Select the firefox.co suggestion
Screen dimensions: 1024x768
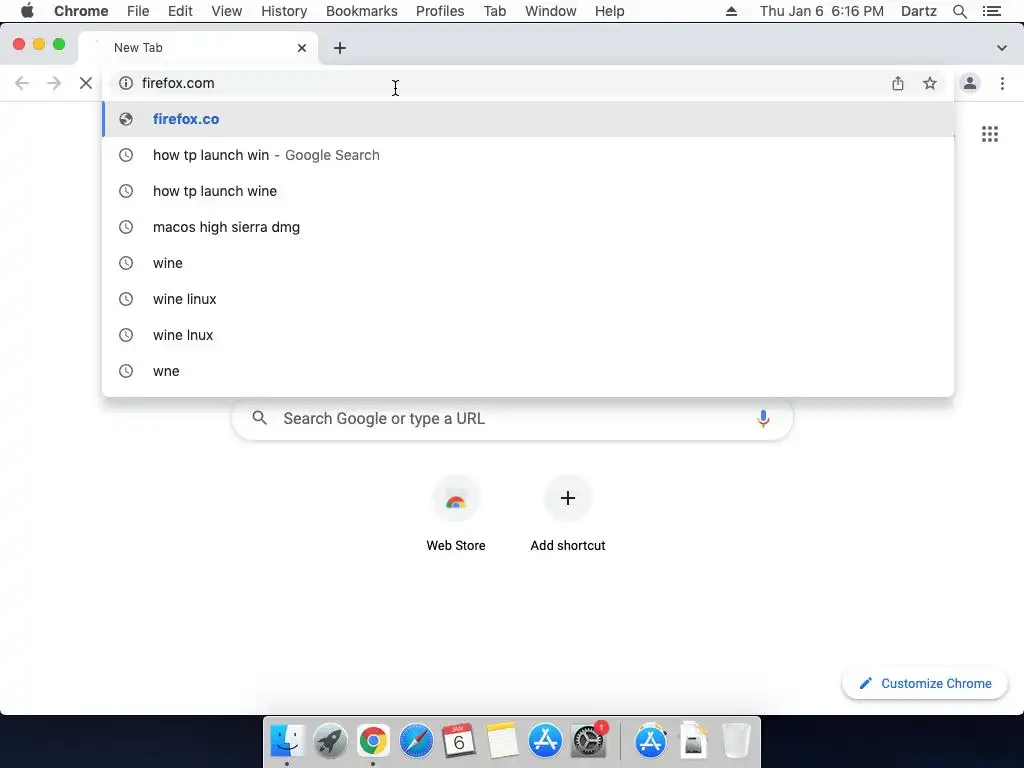coord(528,119)
